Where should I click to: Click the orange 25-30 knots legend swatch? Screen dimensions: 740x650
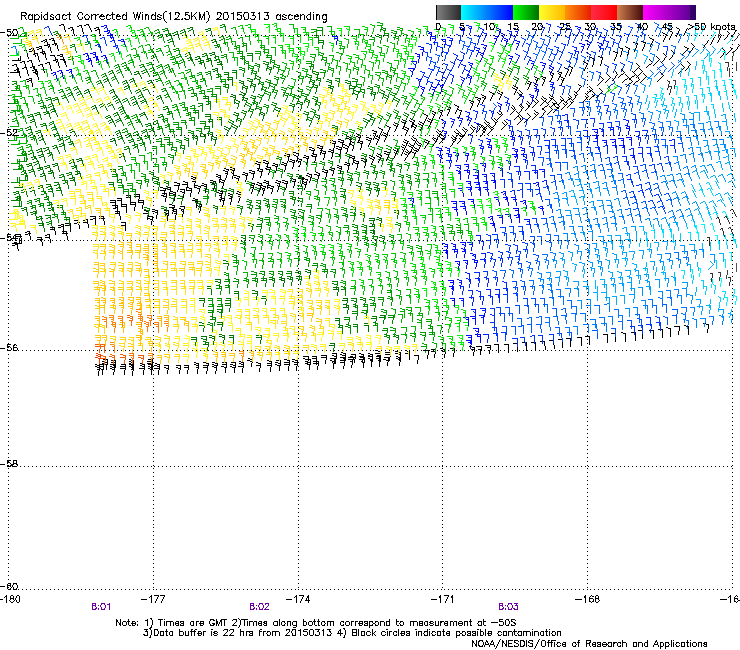pos(578,12)
